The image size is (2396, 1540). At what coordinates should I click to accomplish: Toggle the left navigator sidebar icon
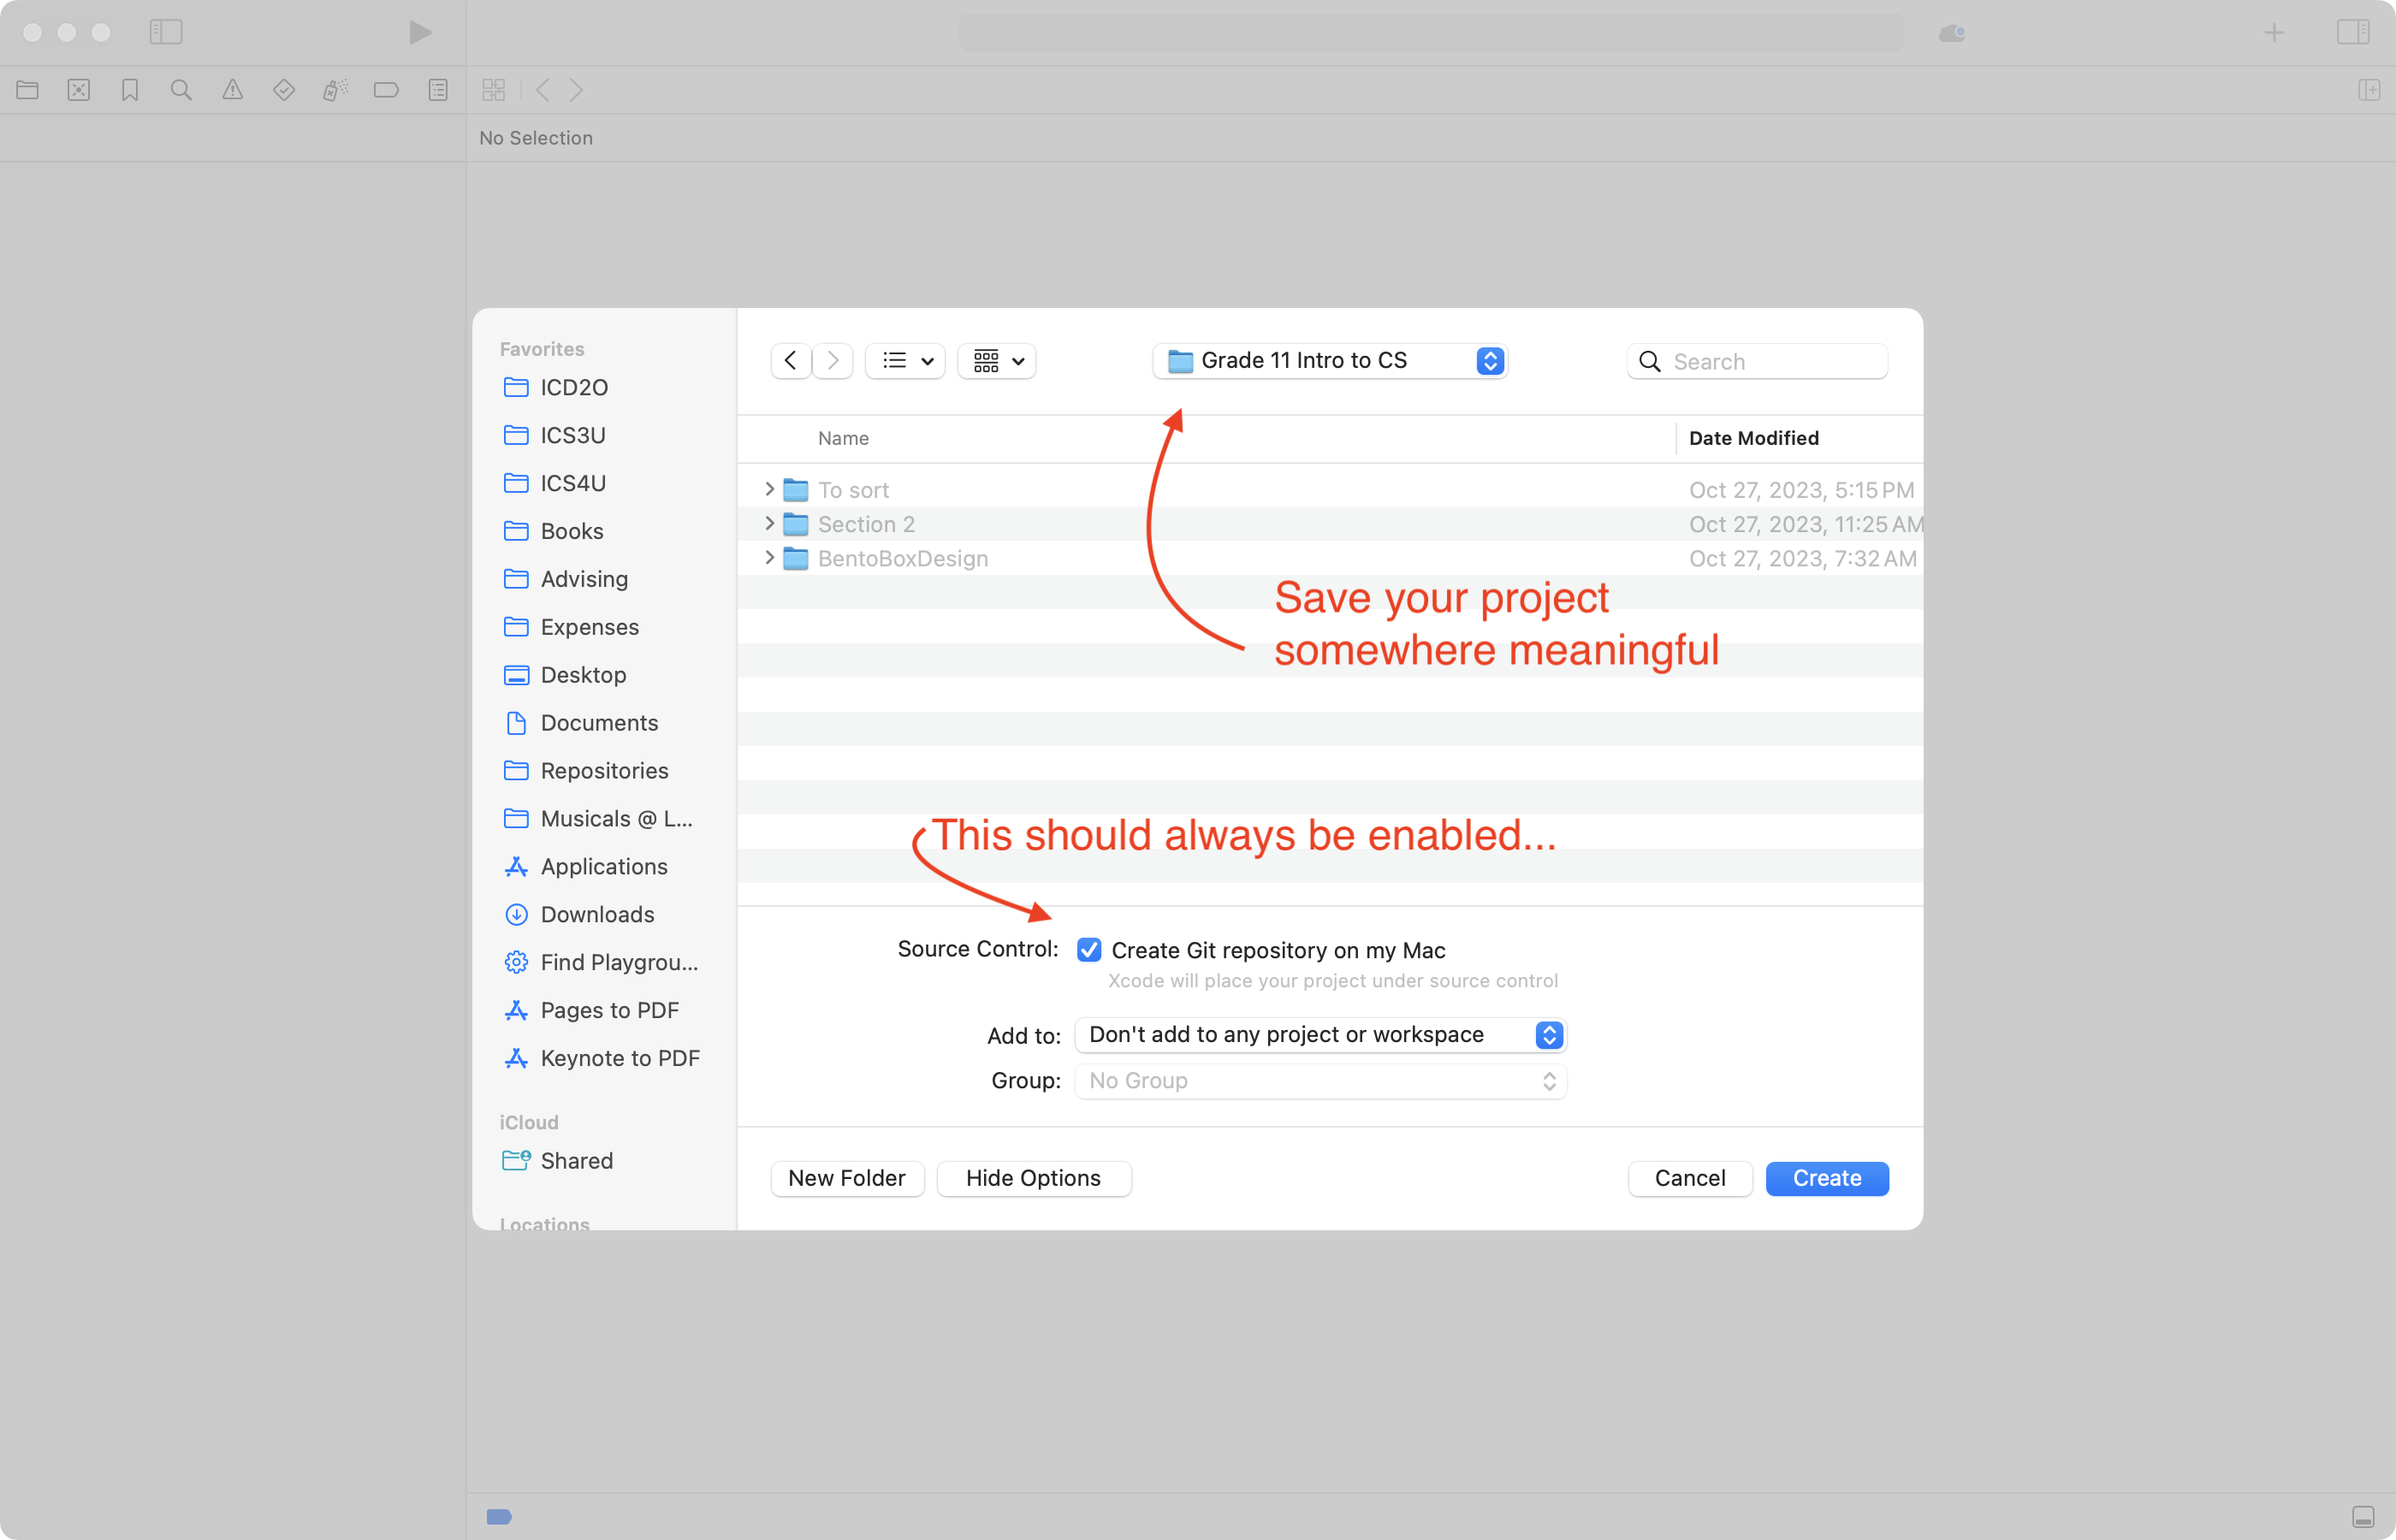[x=166, y=32]
